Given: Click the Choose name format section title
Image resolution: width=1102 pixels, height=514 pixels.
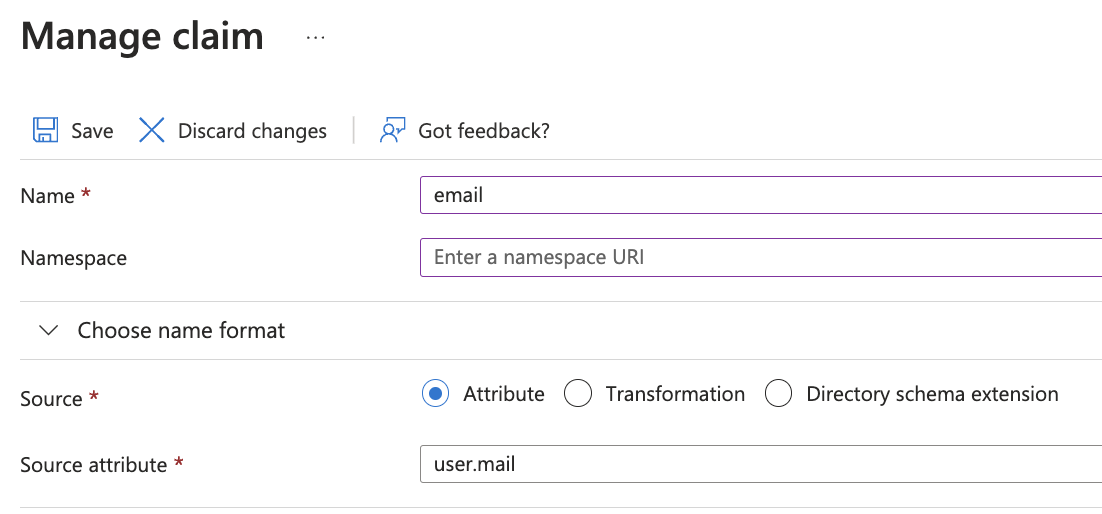Looking at the screenshot, I should [181, 331].
